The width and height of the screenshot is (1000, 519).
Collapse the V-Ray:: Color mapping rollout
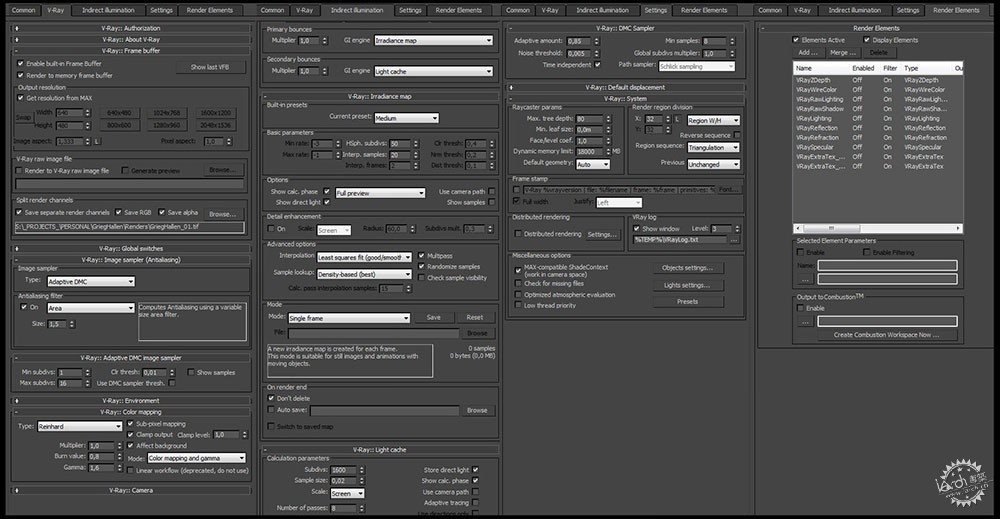point(131,413)
